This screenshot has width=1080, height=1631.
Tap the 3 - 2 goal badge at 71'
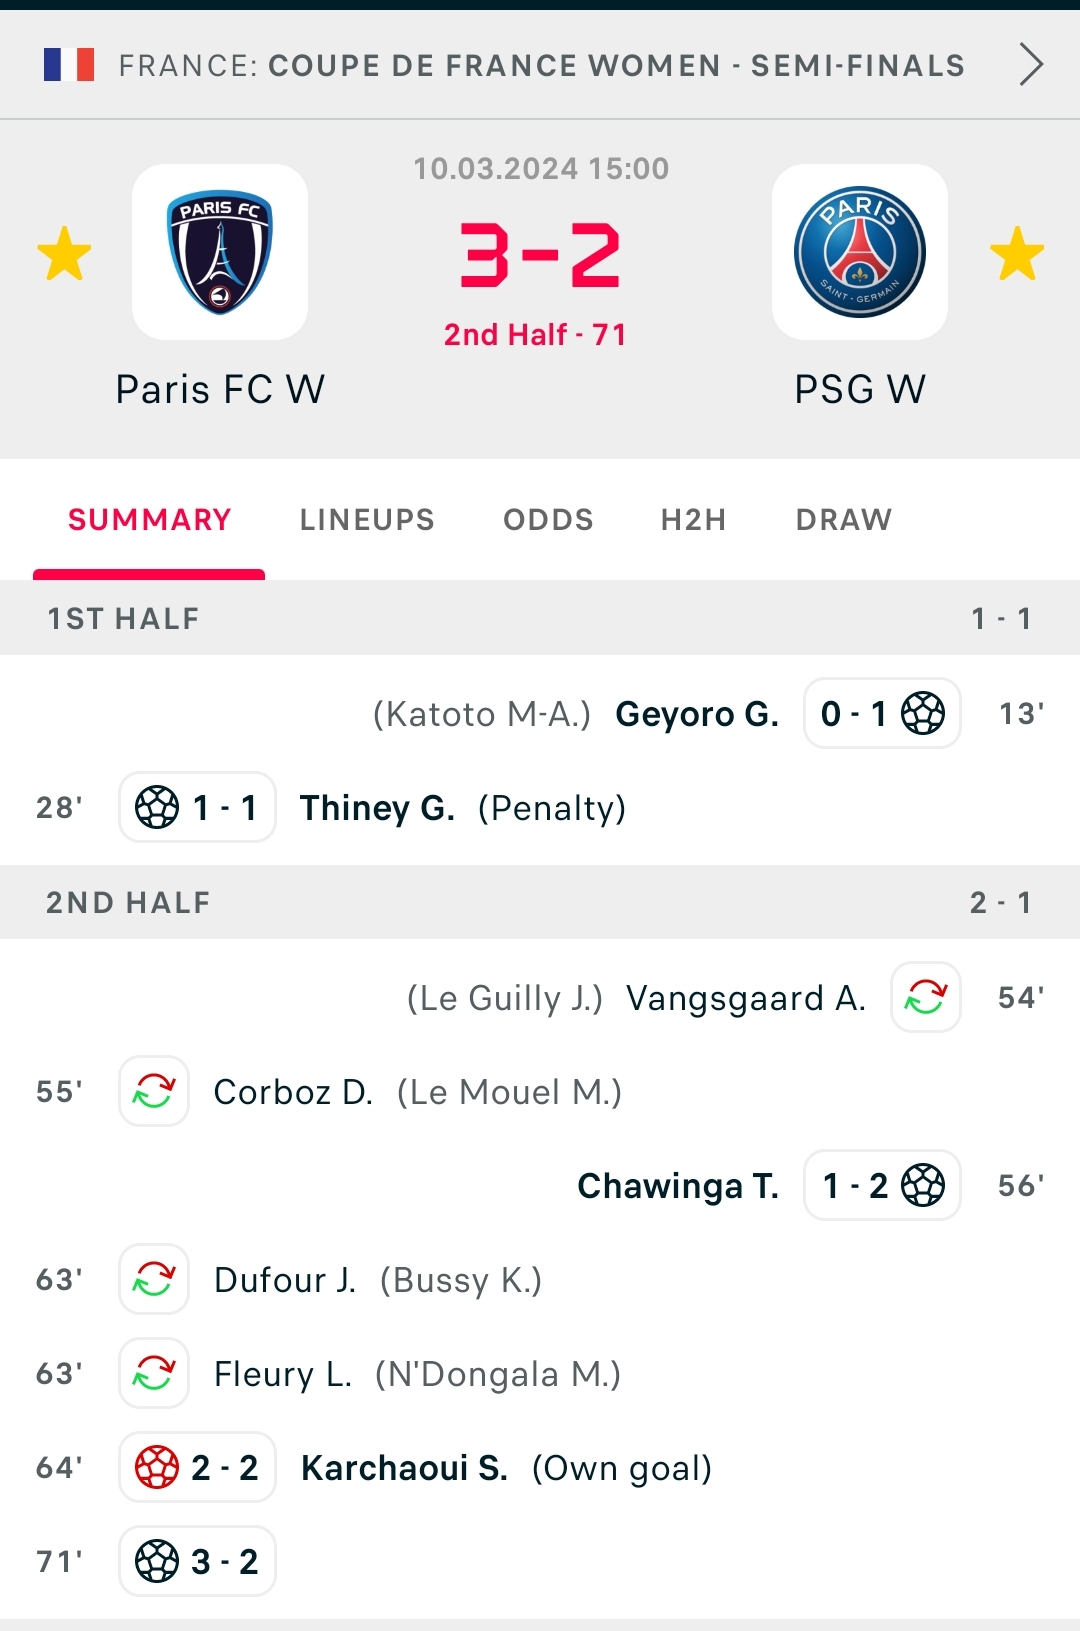point(197,1561)
